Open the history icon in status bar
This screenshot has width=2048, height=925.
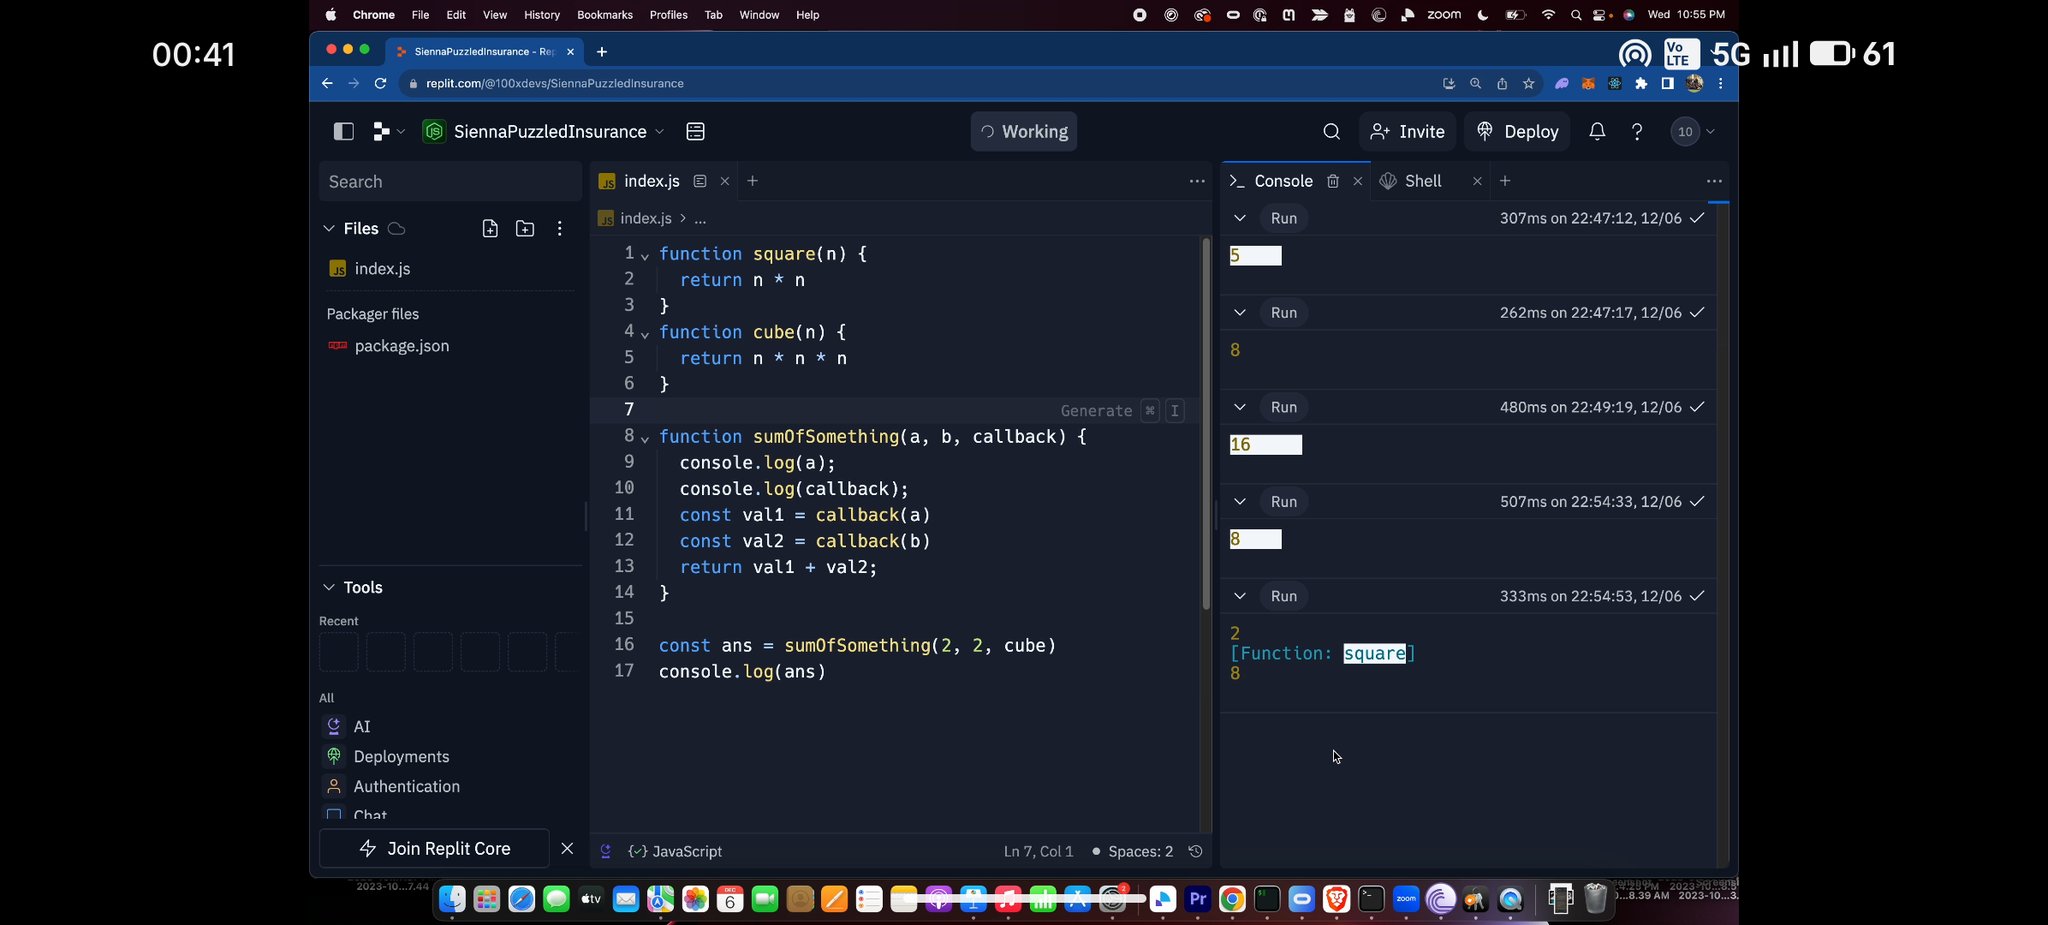pos(1195,851)
